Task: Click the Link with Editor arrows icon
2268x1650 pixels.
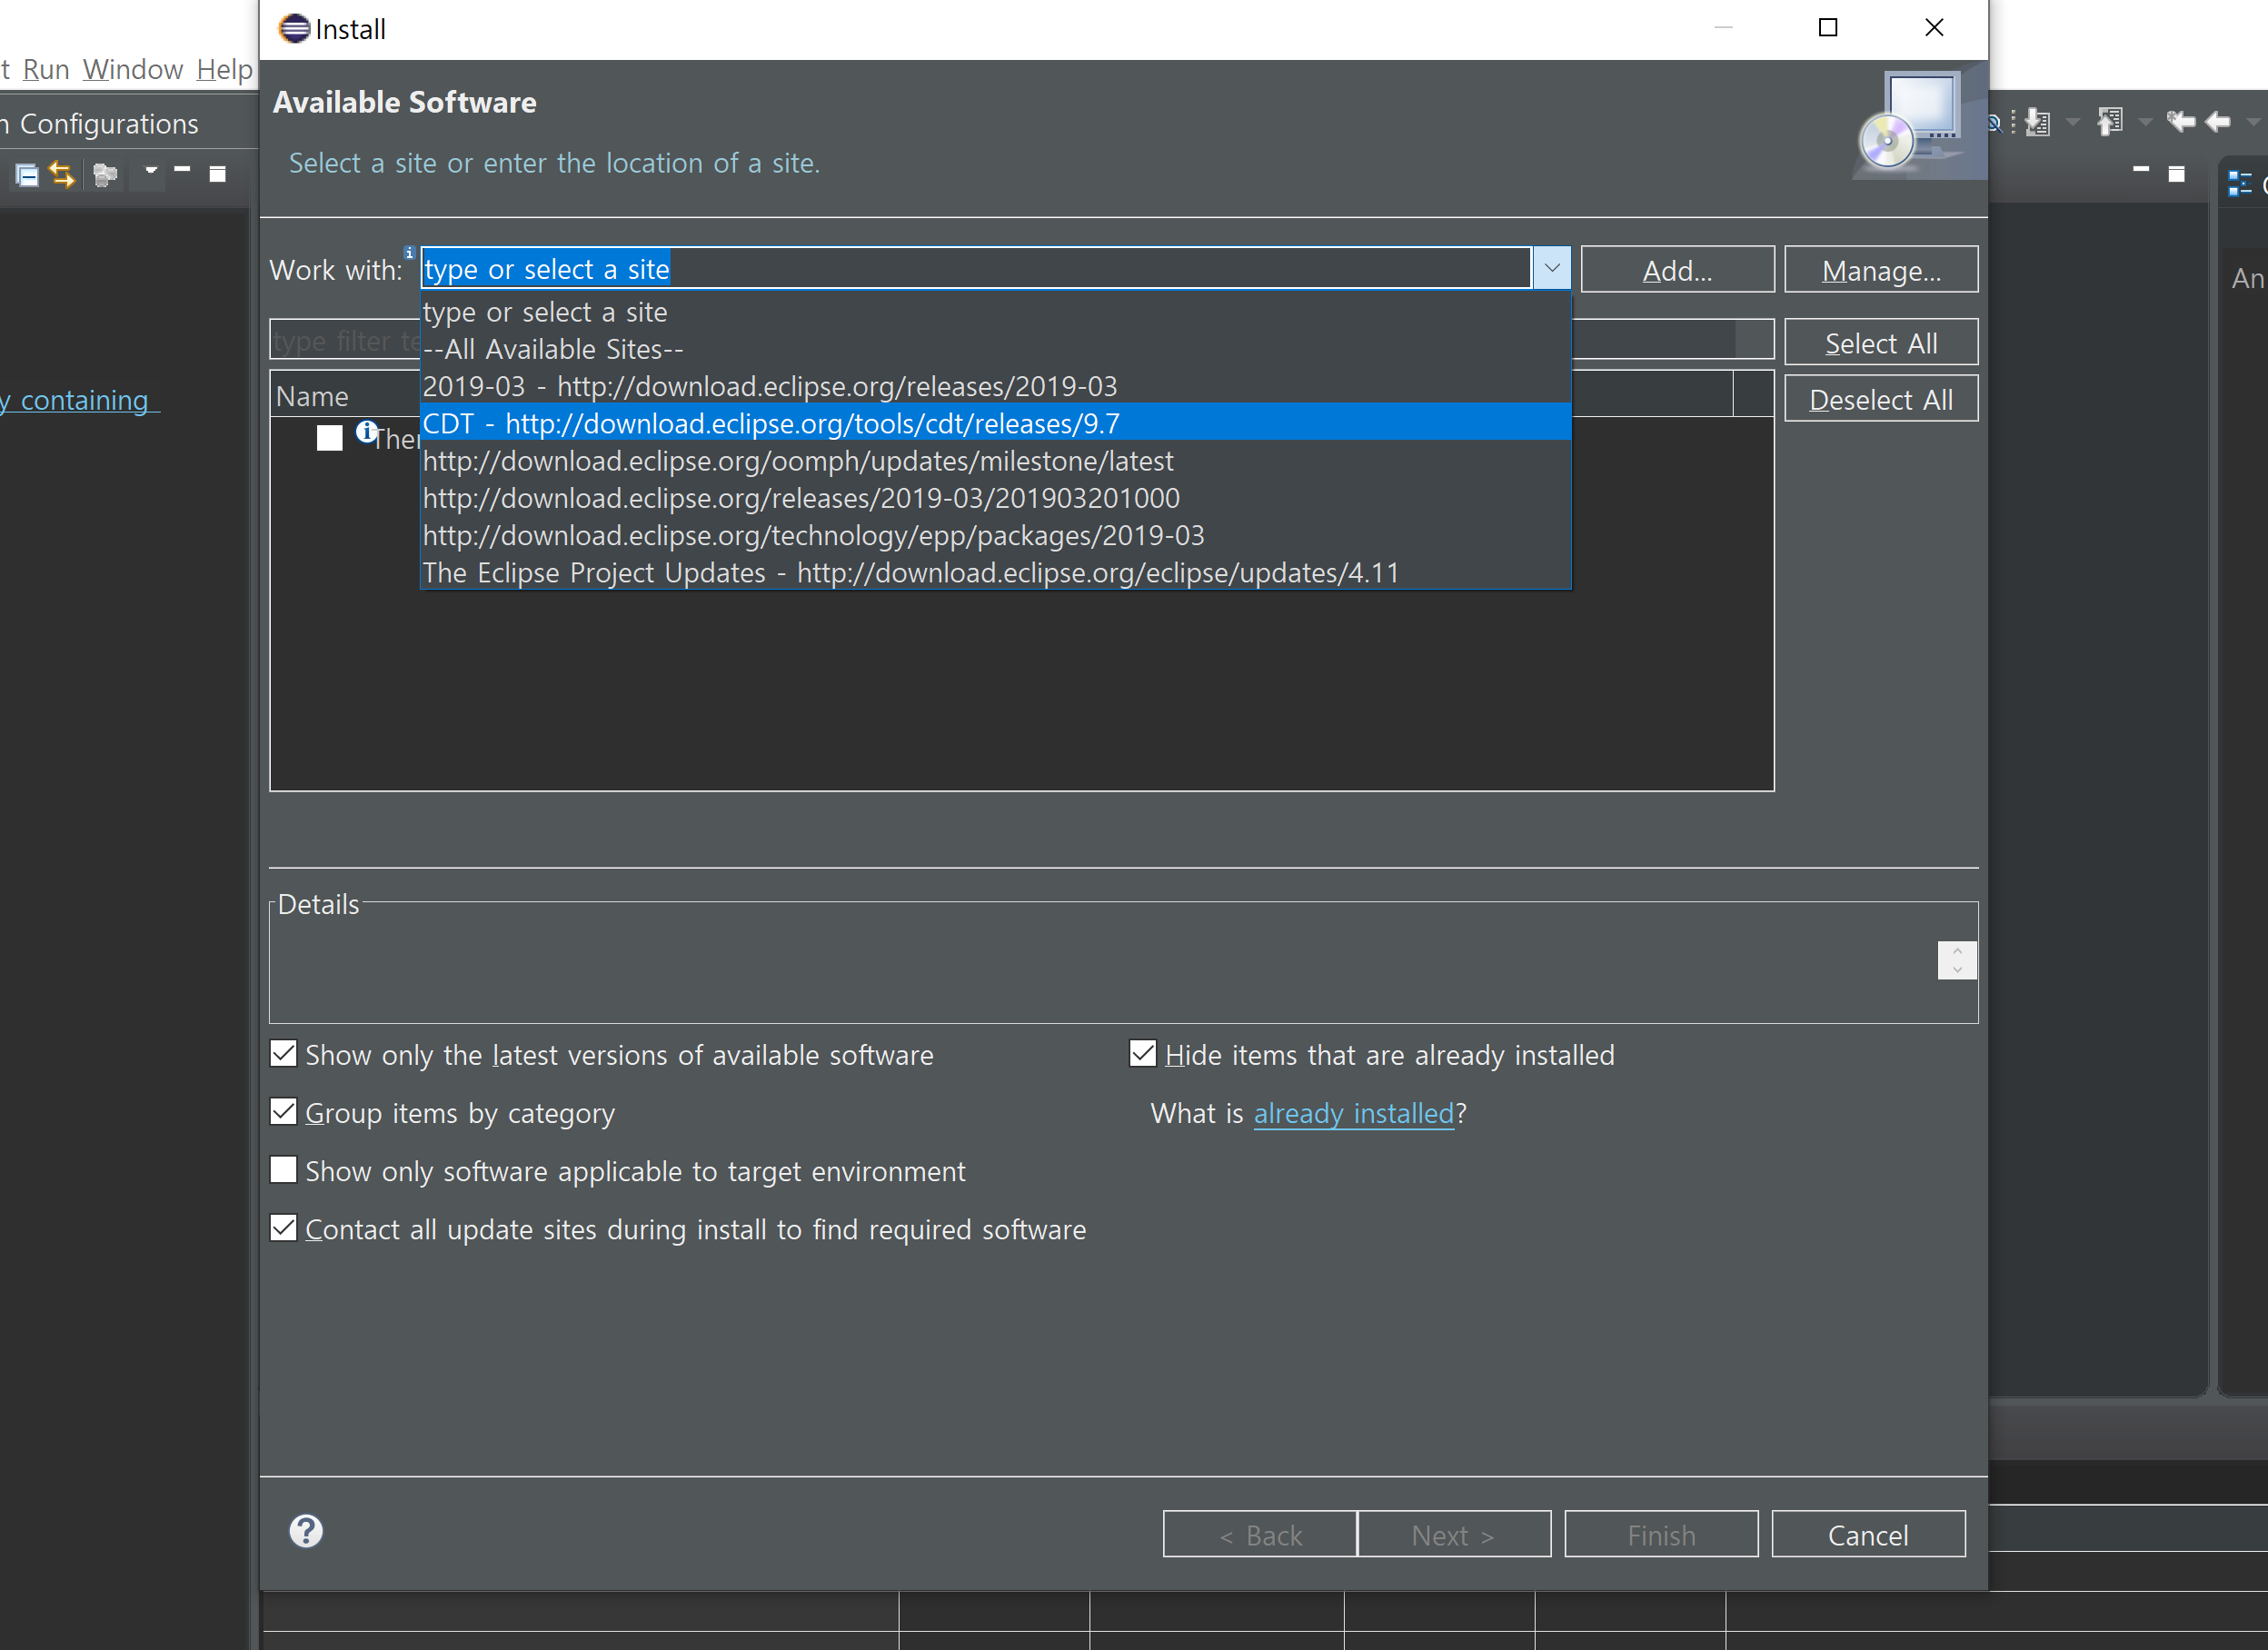Action: pyautogui.click(x=62, y=175)
